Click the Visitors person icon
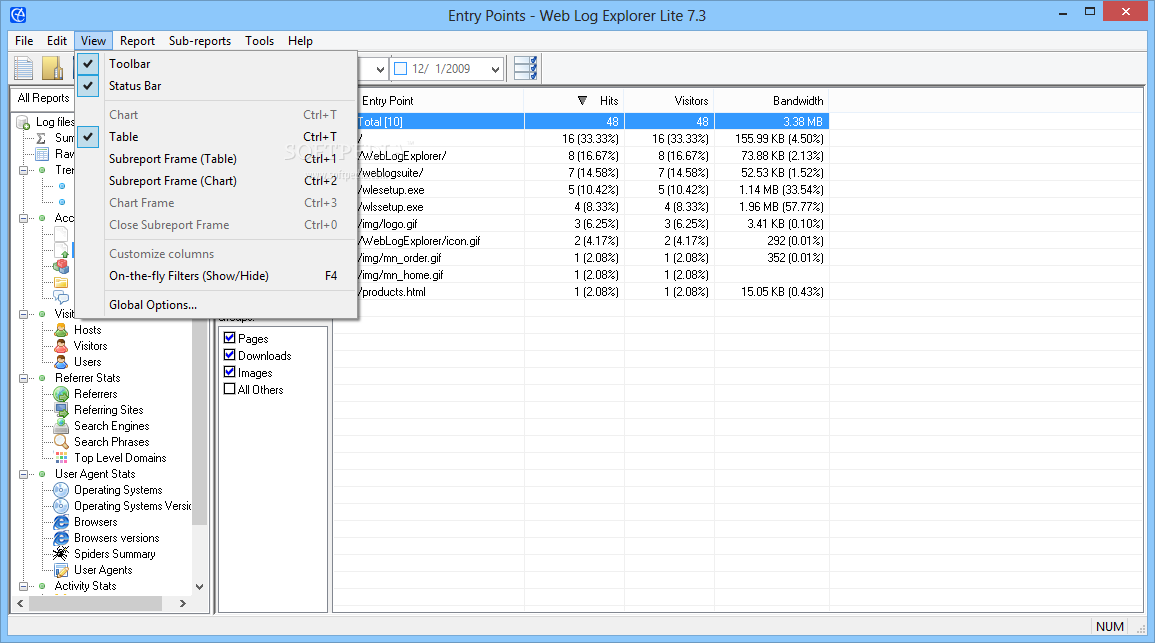1155x643 pixels. (x=61, y=346)
